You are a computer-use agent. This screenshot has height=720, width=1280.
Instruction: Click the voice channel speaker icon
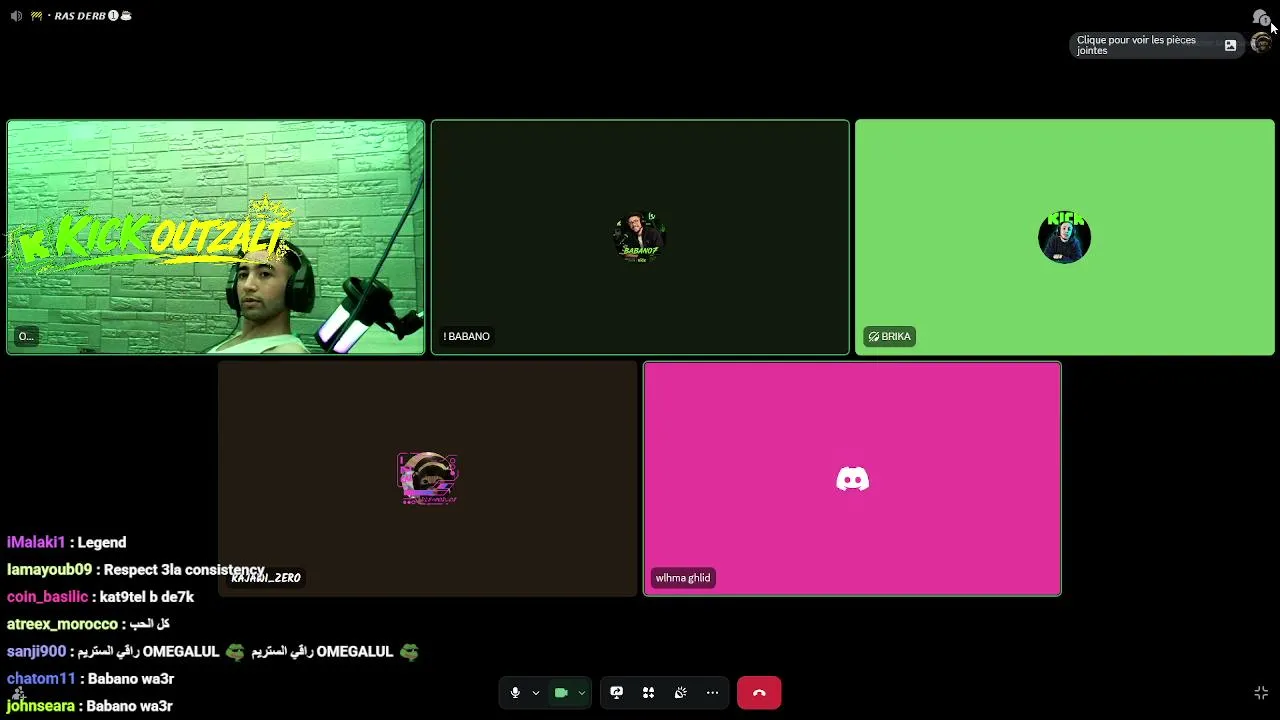pos(16,16)
